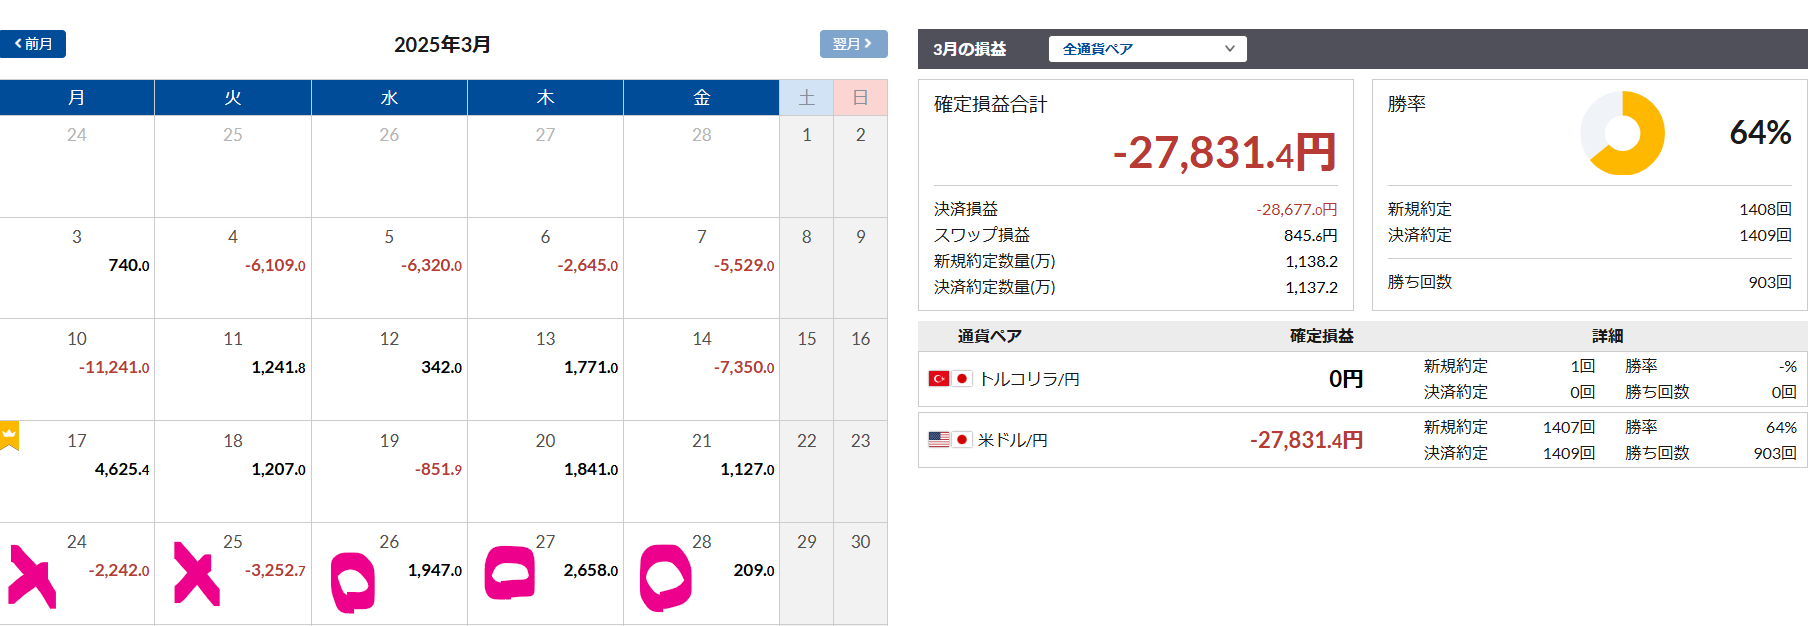
Task: Open the 全通貨ペア currency pair dropdown
Action: [1147, 49]
